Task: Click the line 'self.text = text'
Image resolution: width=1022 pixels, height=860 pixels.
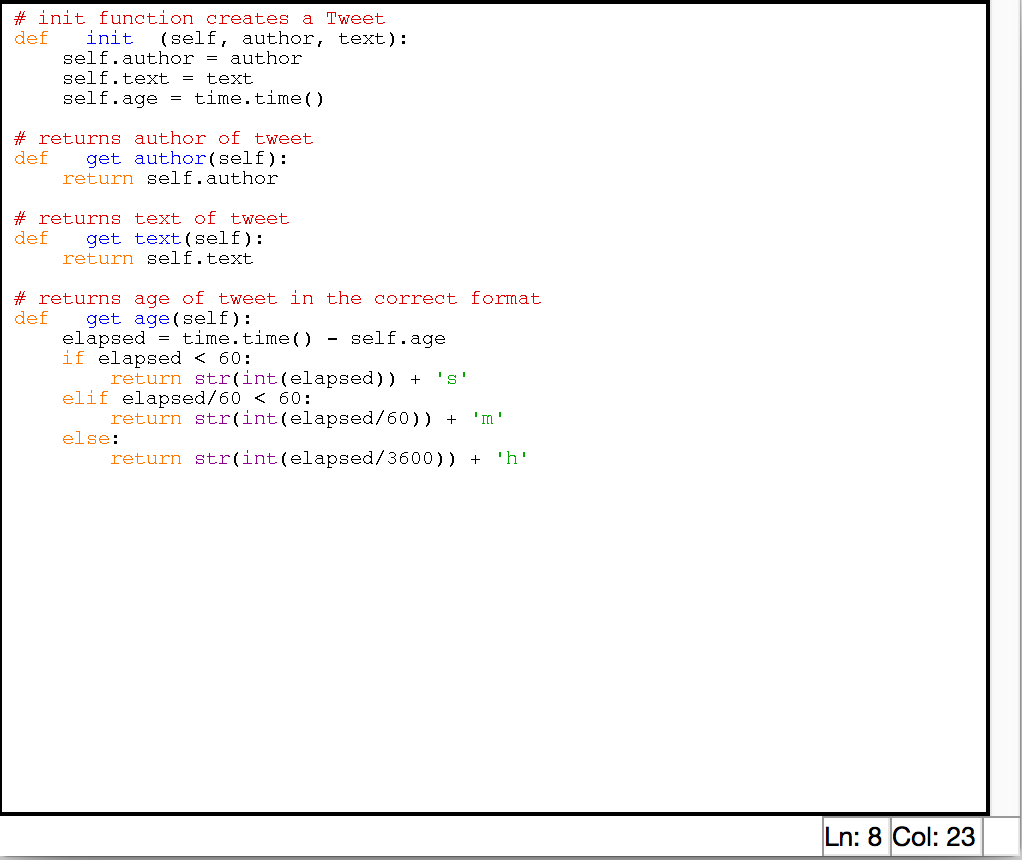Action: click(x=158, y=79)
